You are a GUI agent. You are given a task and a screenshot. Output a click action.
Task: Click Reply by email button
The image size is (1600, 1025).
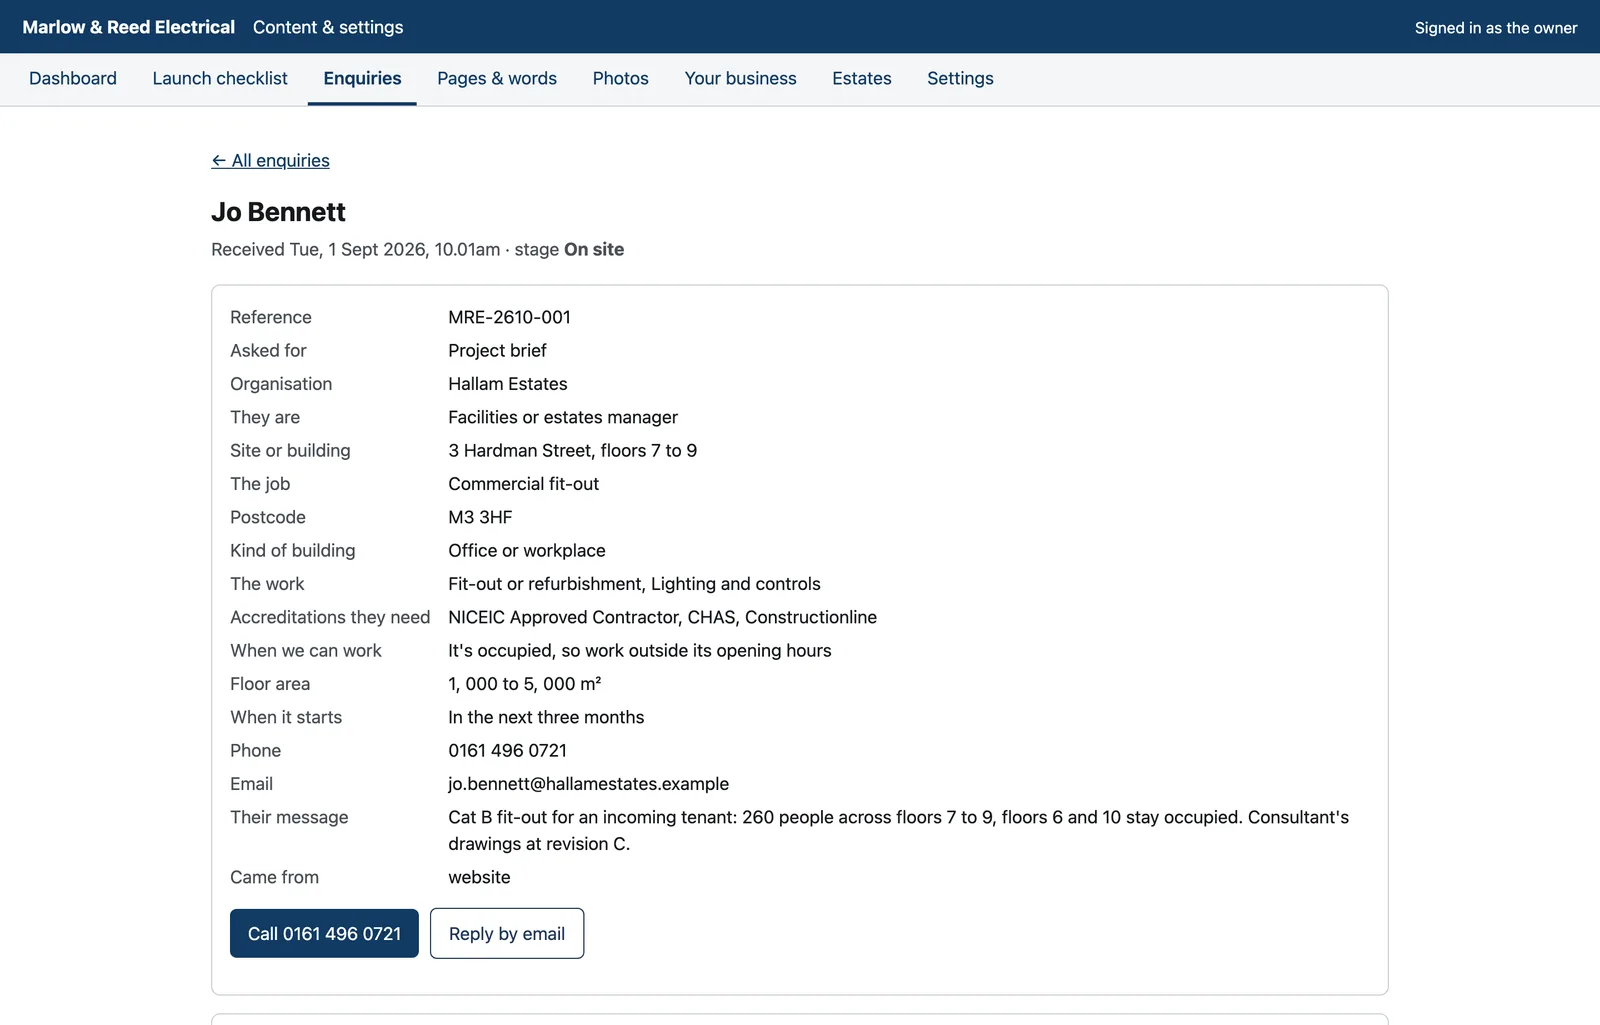click(507, 933)
